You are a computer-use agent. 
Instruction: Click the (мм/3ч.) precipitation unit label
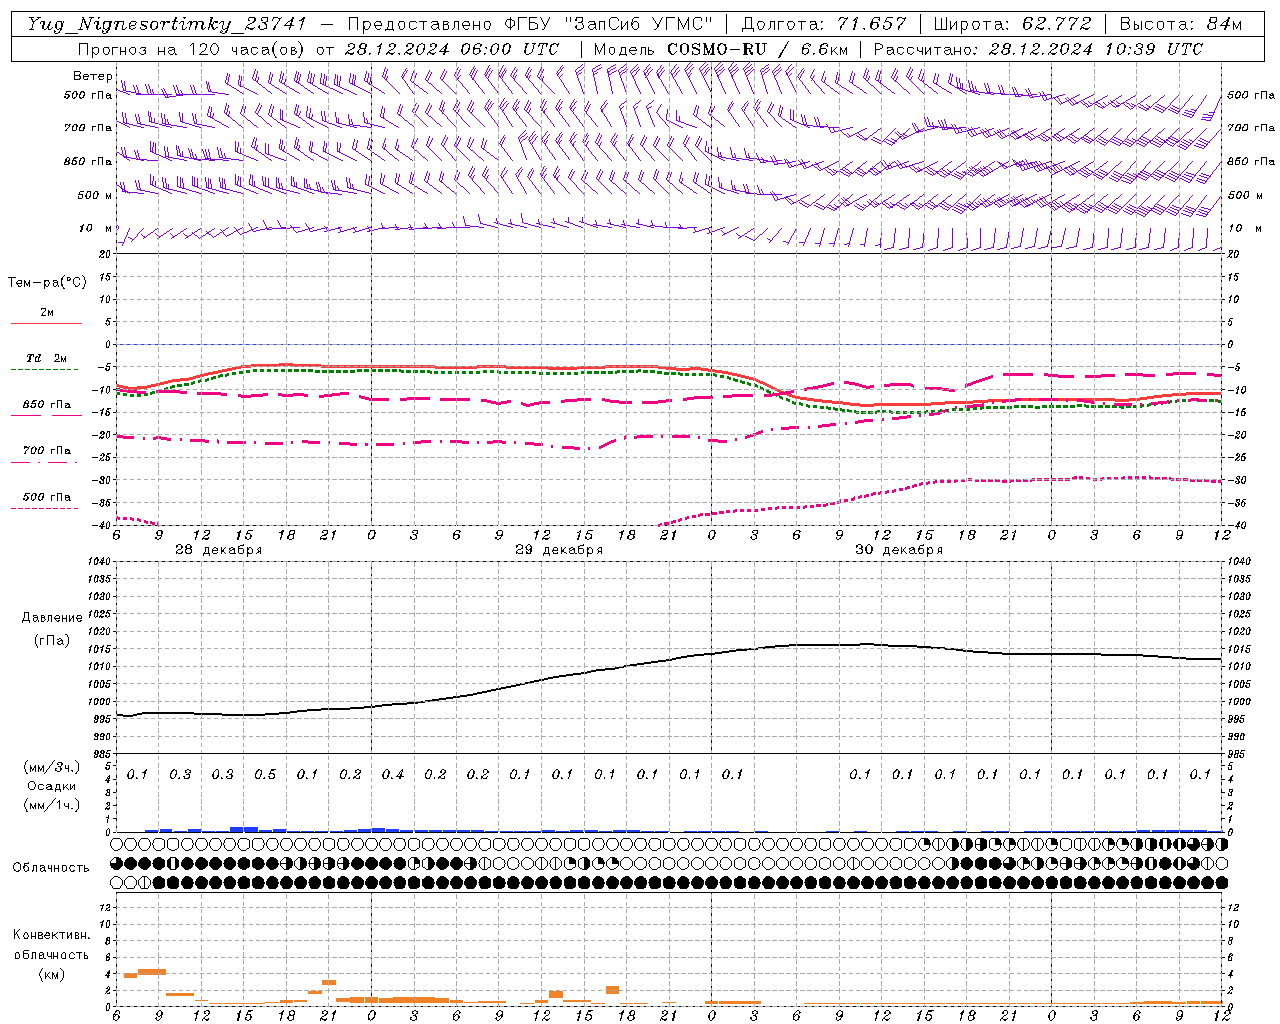(x=52, y=767)
